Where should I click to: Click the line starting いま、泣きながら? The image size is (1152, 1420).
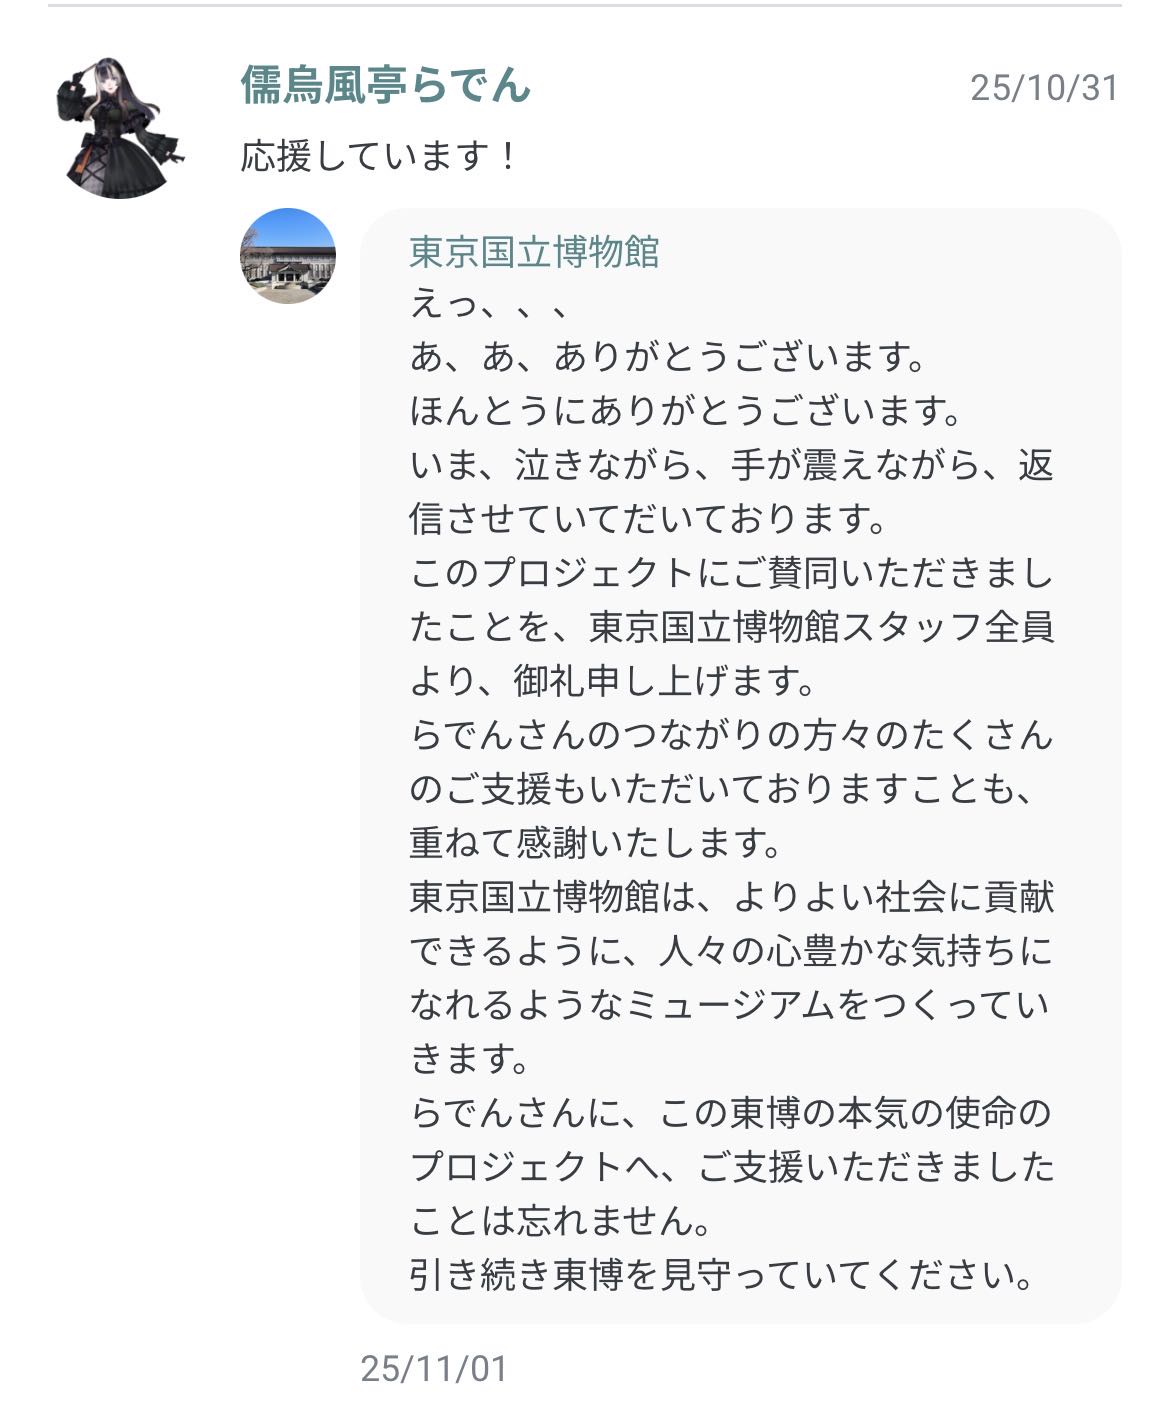tap(731, 465)
